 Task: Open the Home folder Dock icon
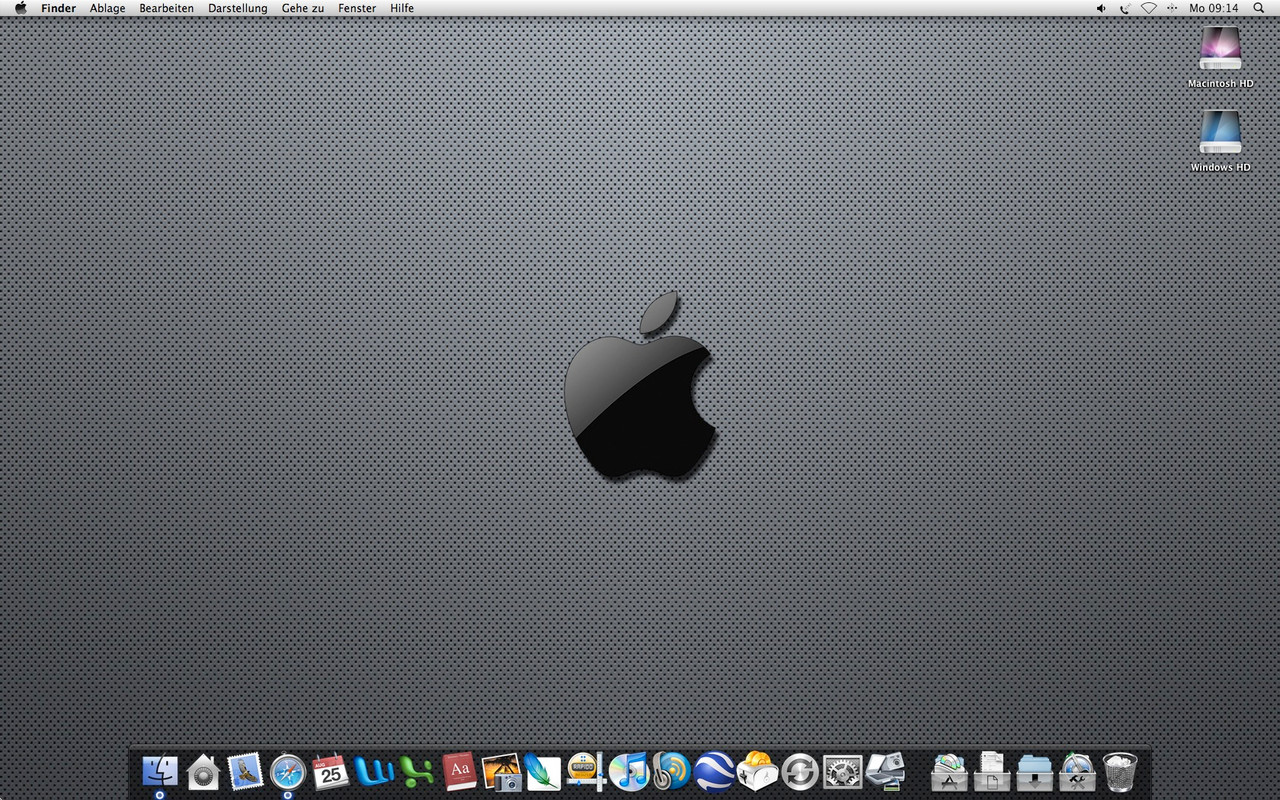(x=203, y=772)
